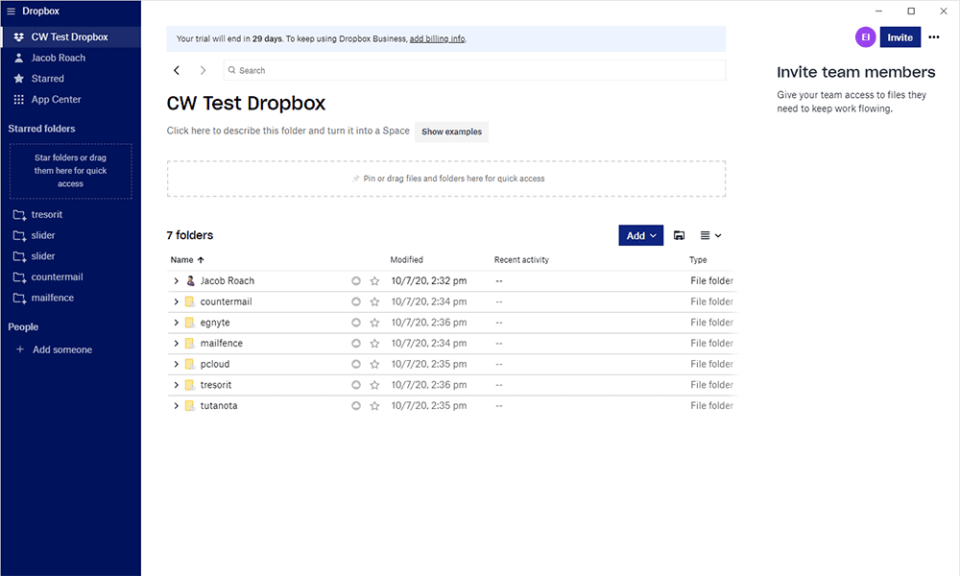Image resolution: width=960 pixels, height=576 pixels.
Task: Toggle the star on pcloud folder
Action: point(374,364)
